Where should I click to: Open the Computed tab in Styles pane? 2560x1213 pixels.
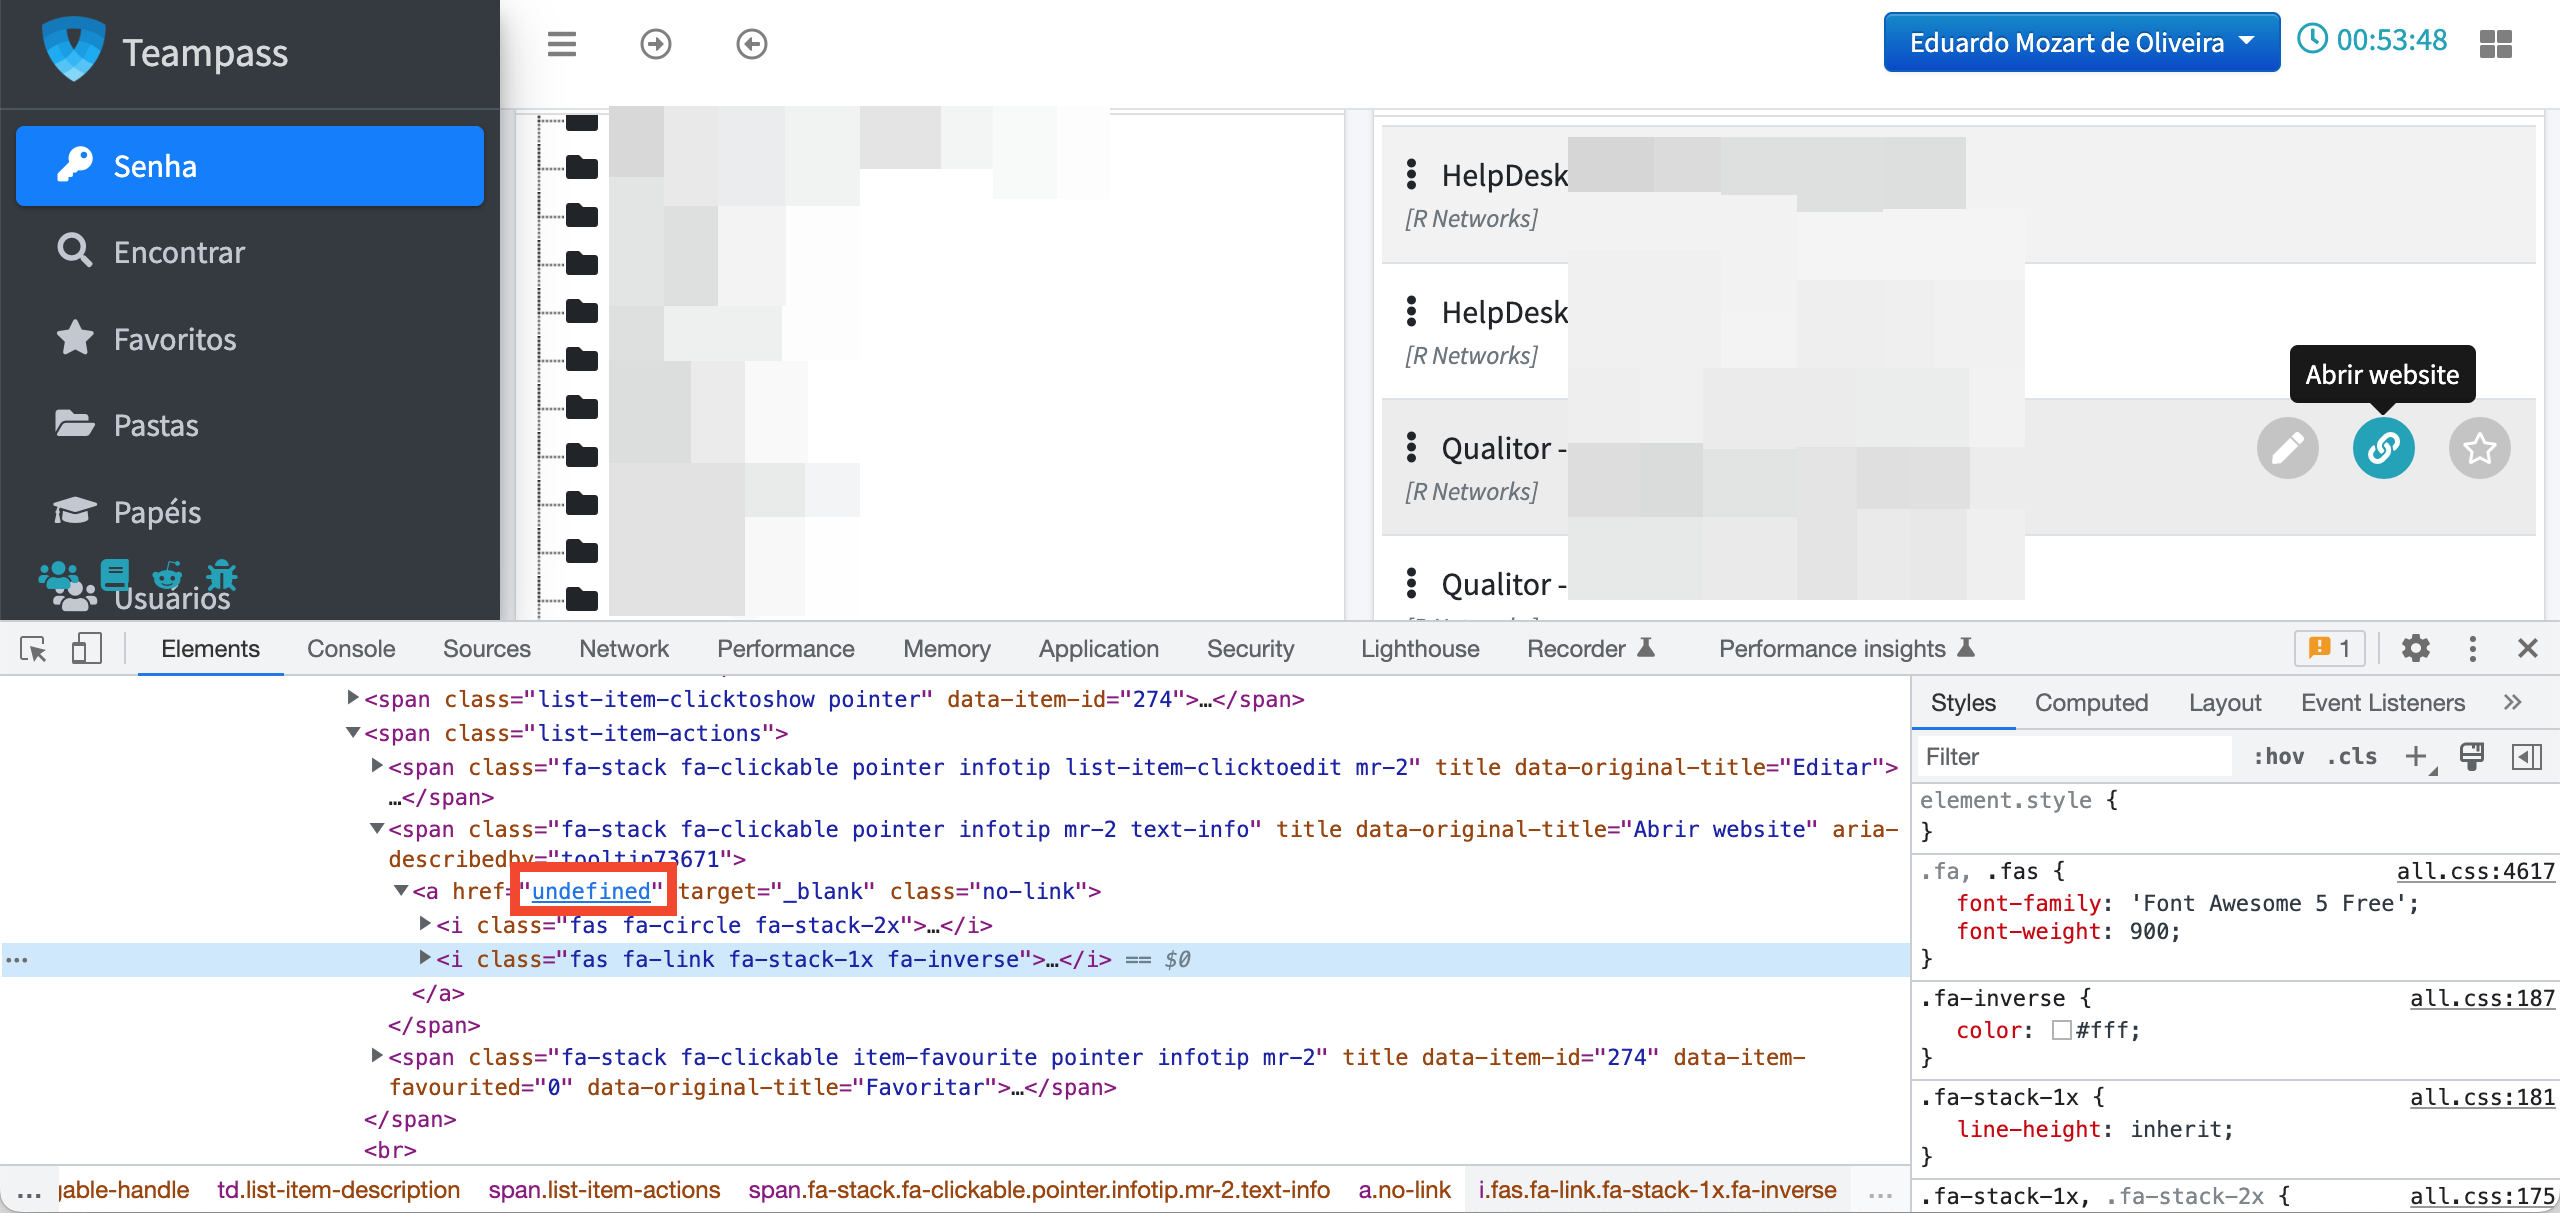click(2092, 702)
